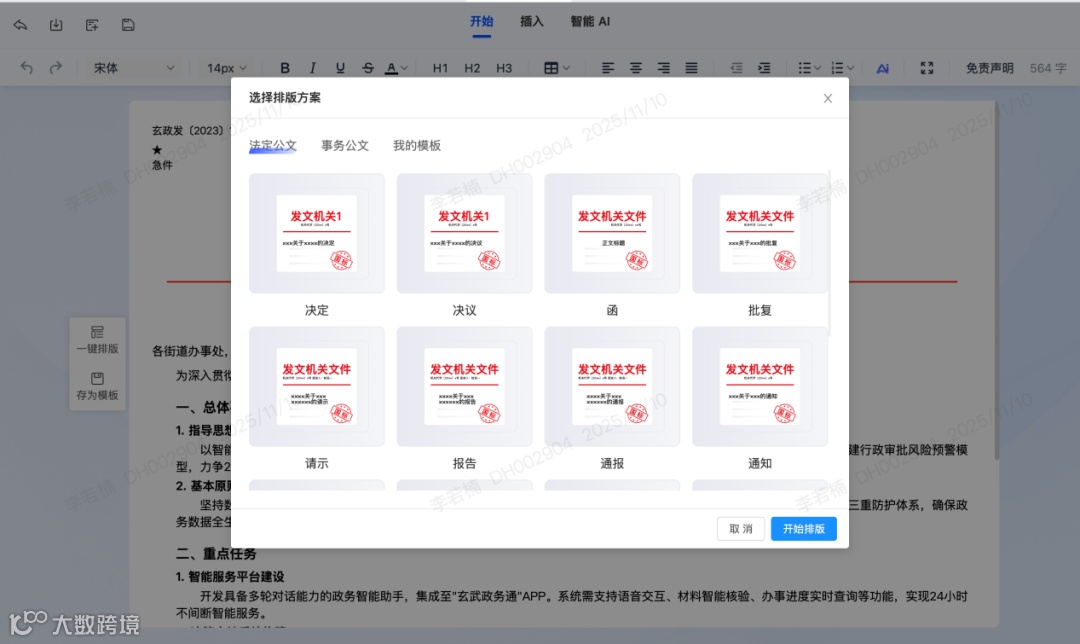Click the document page scrollbar

996,281
